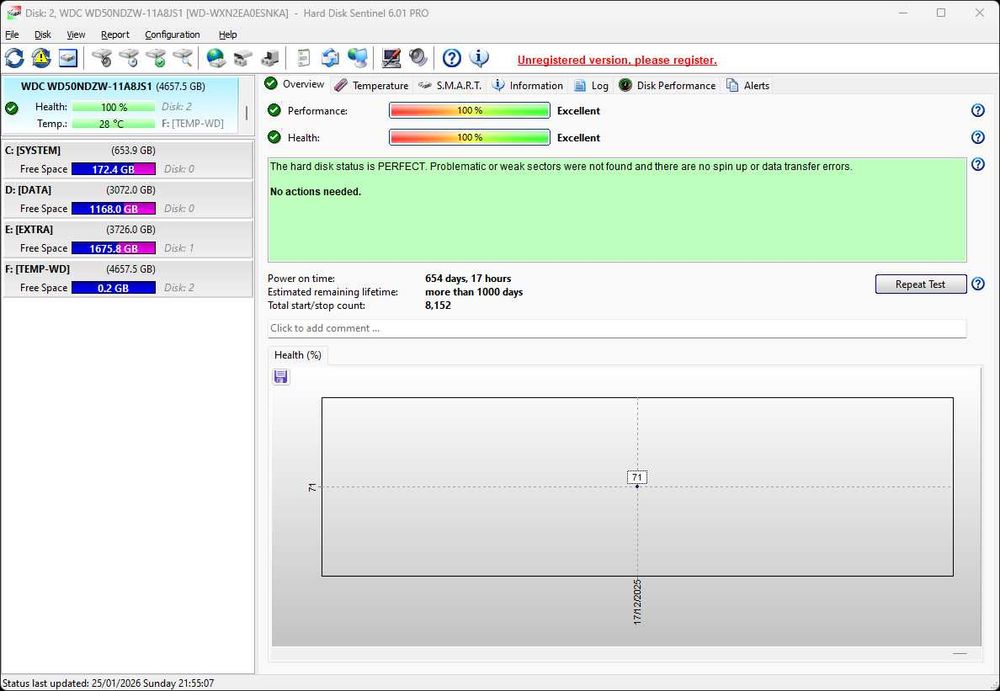Click the 'more than 1000 days' value
This screenshot has width=1000, height=691.
pos(474,292)
